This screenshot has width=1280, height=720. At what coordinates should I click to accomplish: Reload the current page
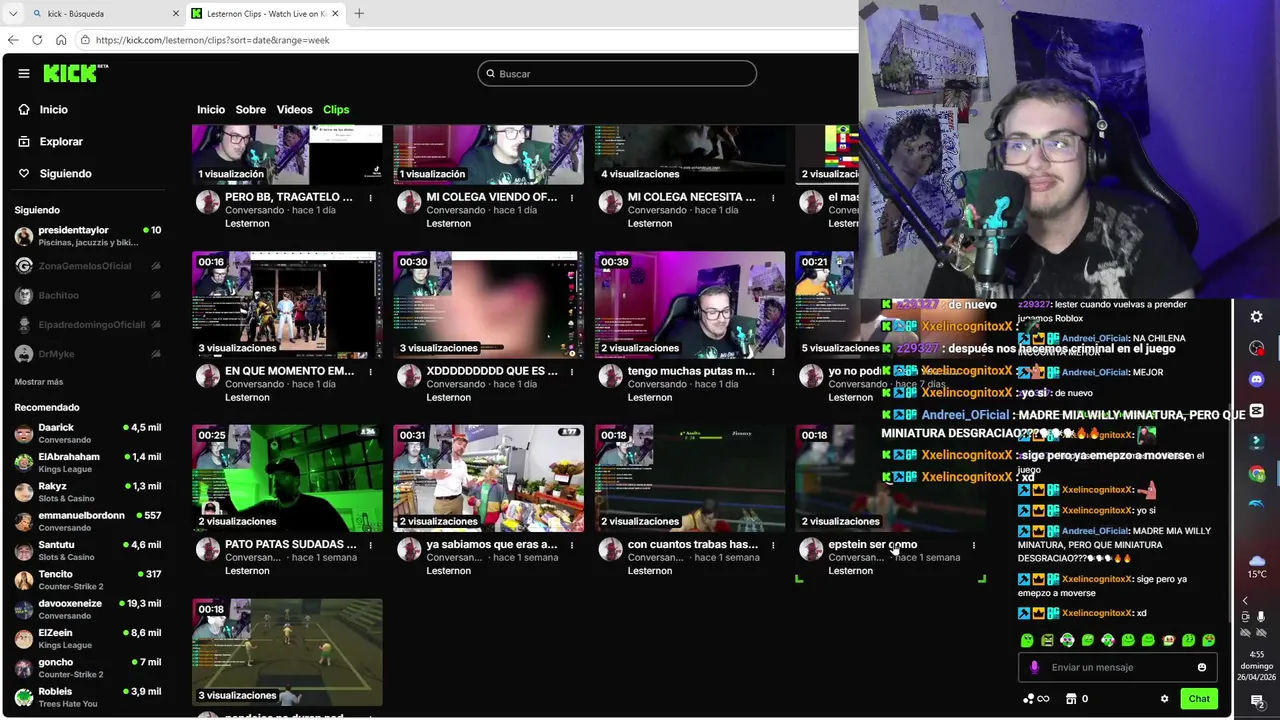point(37,40)
